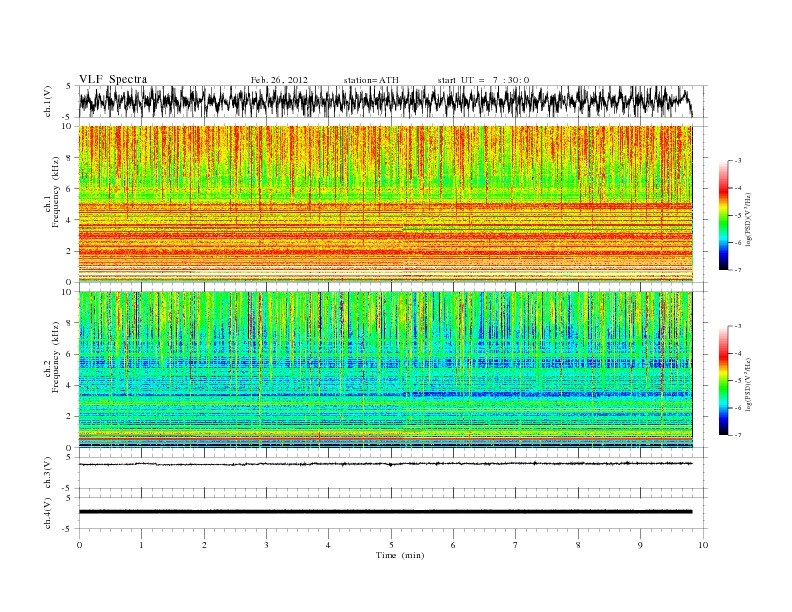The width and height of the screenshot is (792, 612).
Task: Click the ch.2 "Frequency (kHz)" axis label
Action: pyautogui.click(x=56, y=356)
